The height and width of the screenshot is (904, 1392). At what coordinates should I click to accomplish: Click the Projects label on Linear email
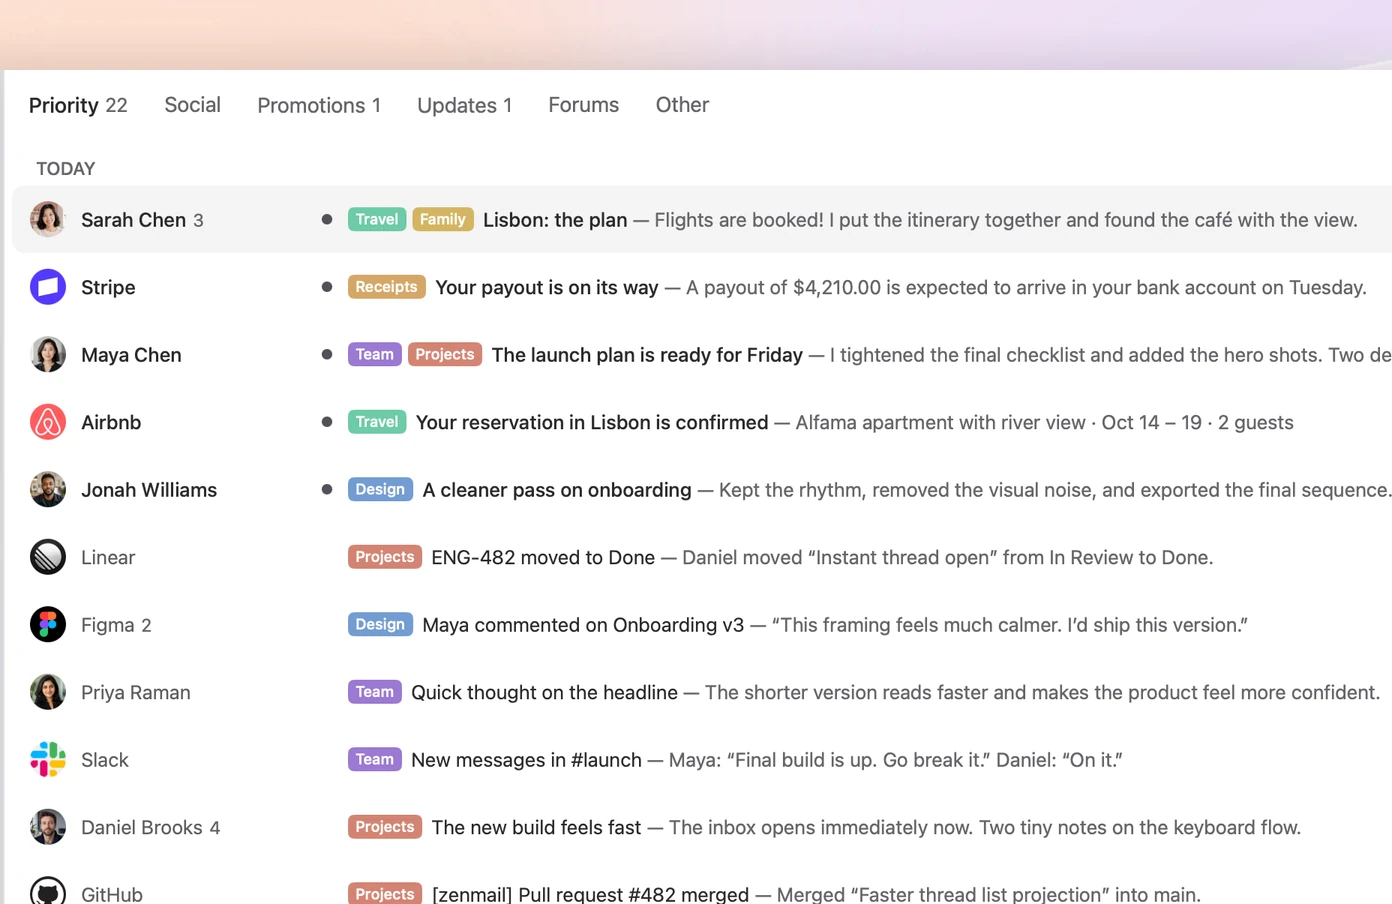385,557
